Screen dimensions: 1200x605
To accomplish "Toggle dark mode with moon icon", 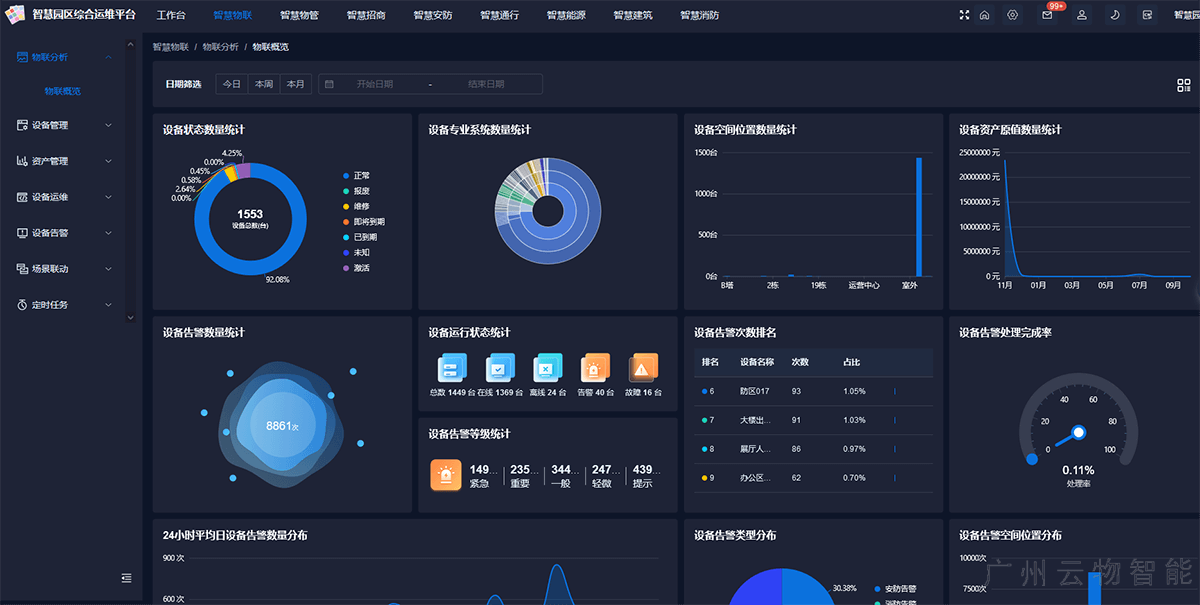I will [1114, 15].
